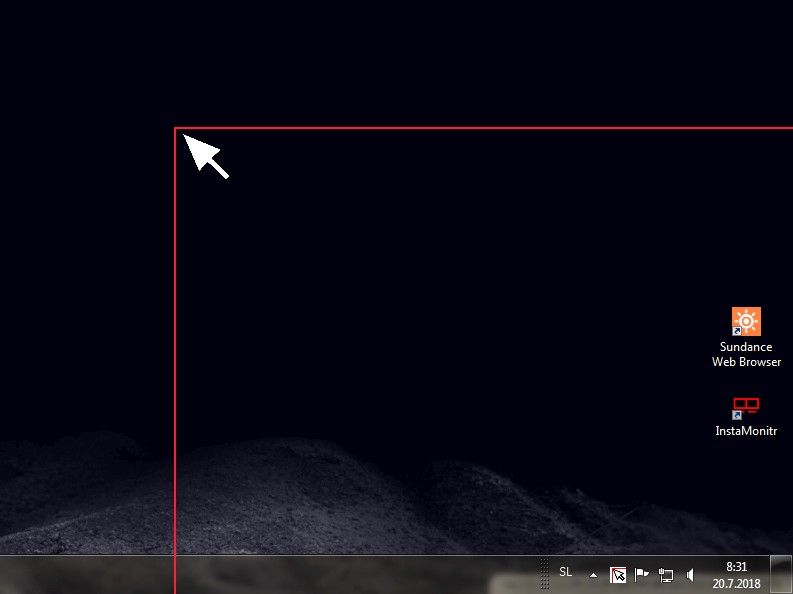Click the small shortcut arrow overlay on InstaMonitr
This screenshot has width=793, height=594.
[x=737, y=414]
